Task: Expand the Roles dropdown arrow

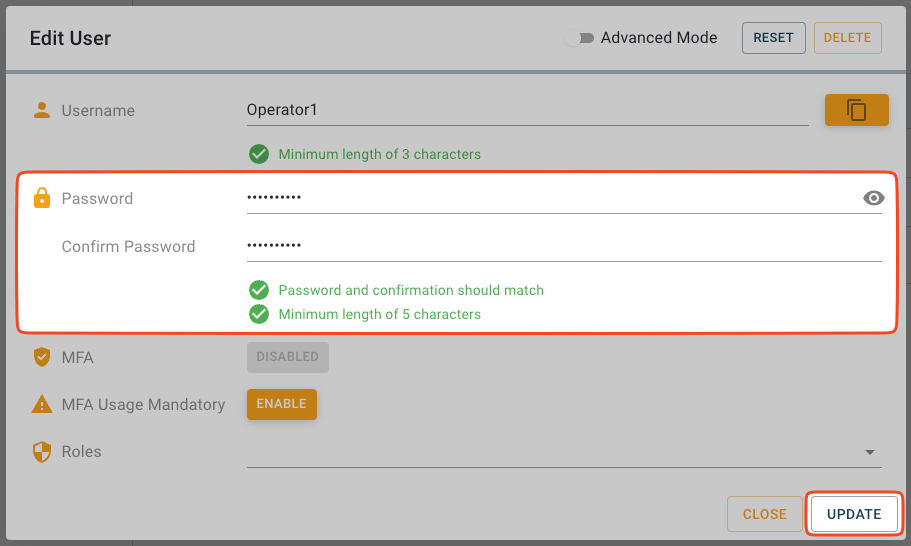Action: point(868,453)
